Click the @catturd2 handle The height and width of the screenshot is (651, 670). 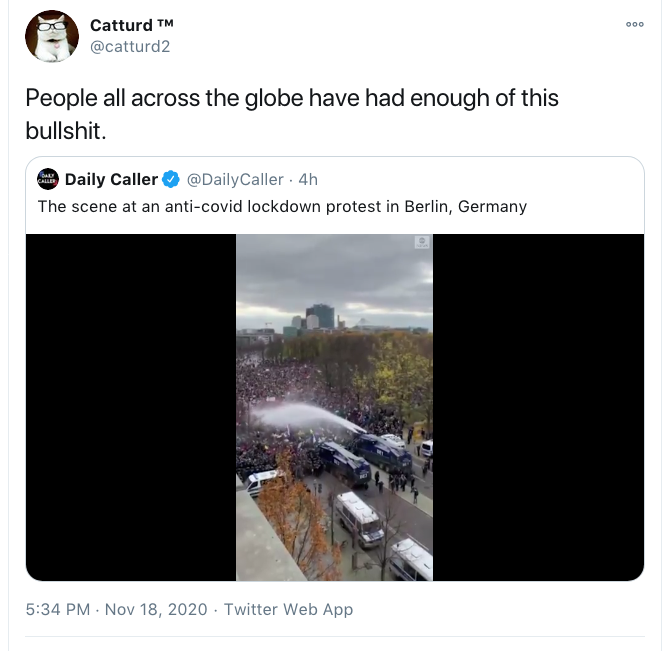click(x=130, y=46)
